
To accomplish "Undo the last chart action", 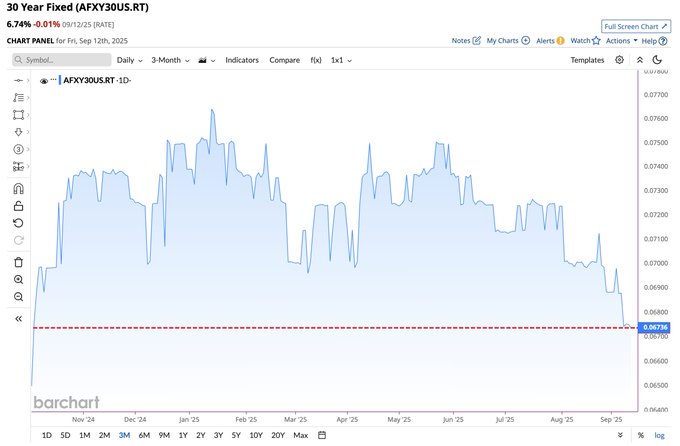I will (18, 223).
